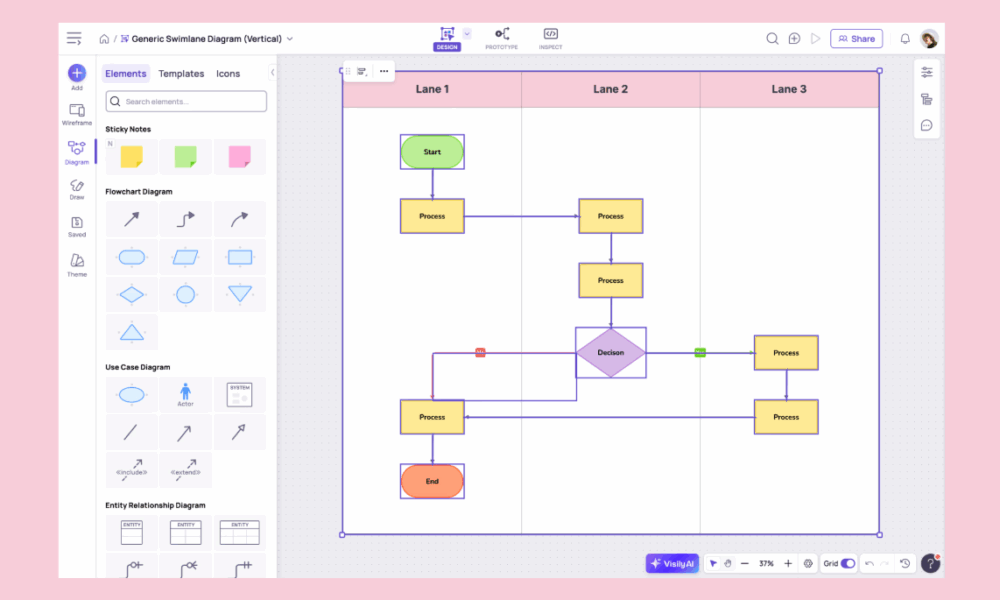Start presentation with the play icon
1000x600 pixels.
tap(816, 39)
